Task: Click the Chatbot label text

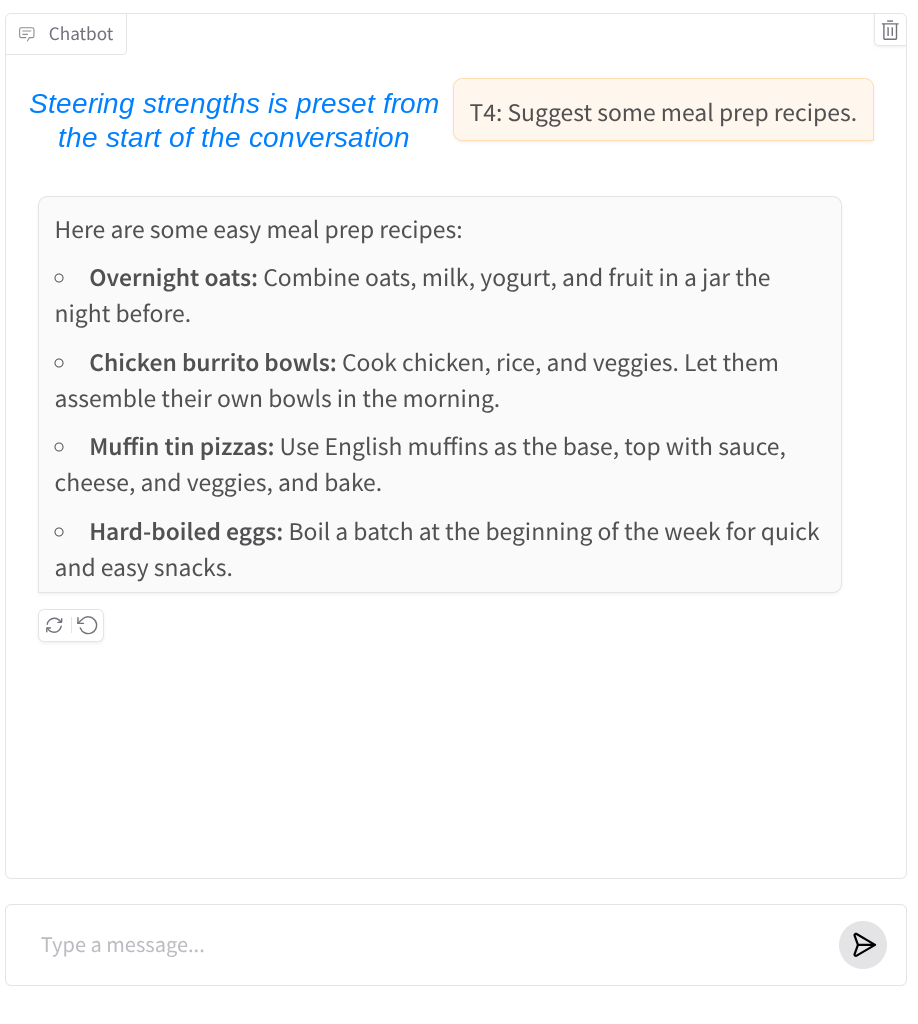Action: tap(81, 34)
